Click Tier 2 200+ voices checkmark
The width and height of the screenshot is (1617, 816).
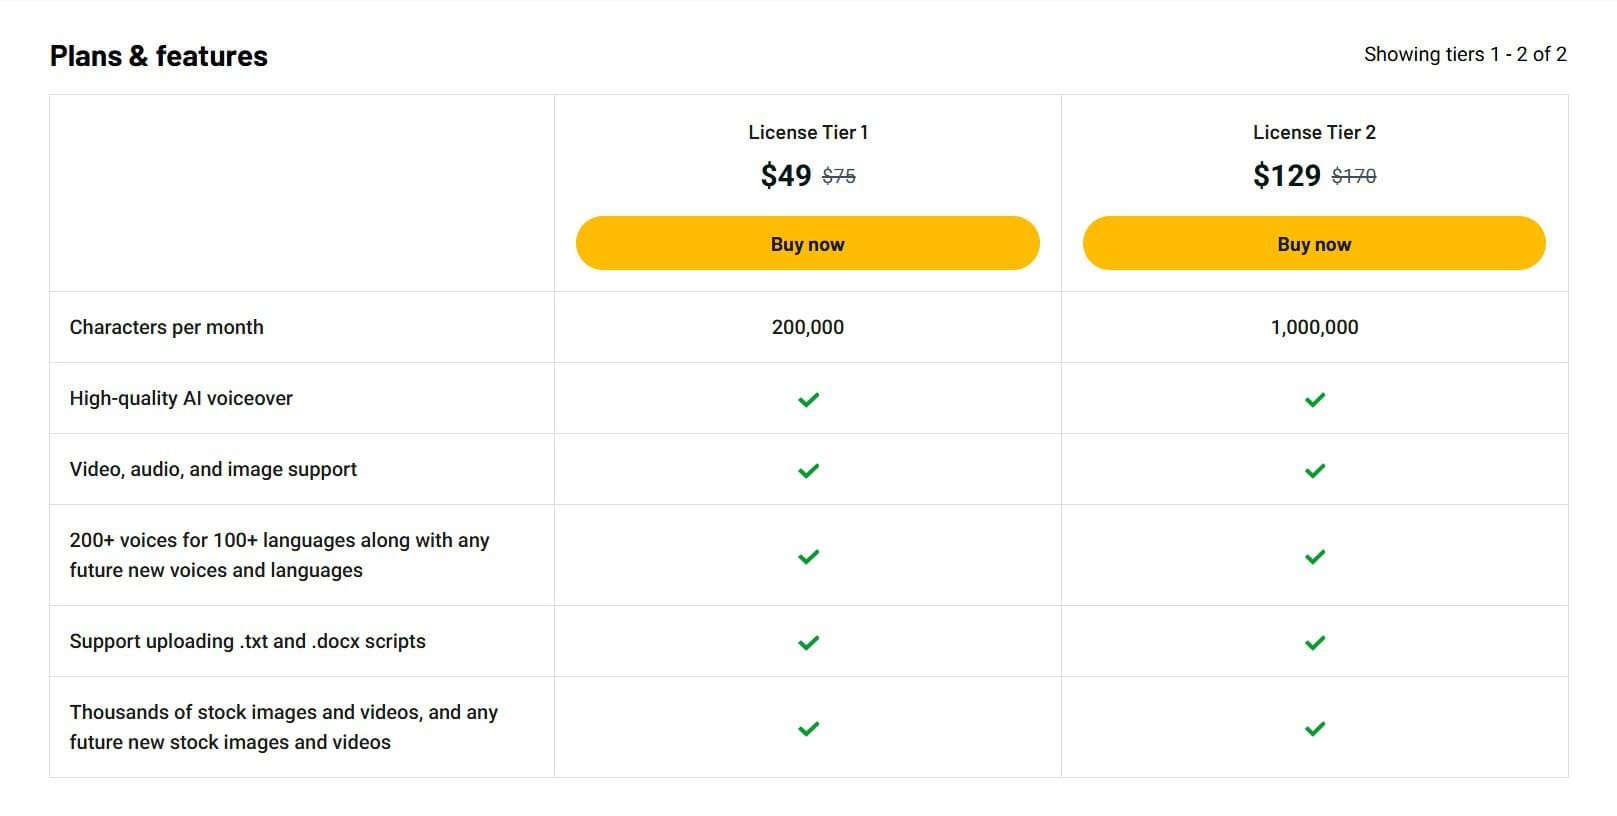(x=1314, y=556)
